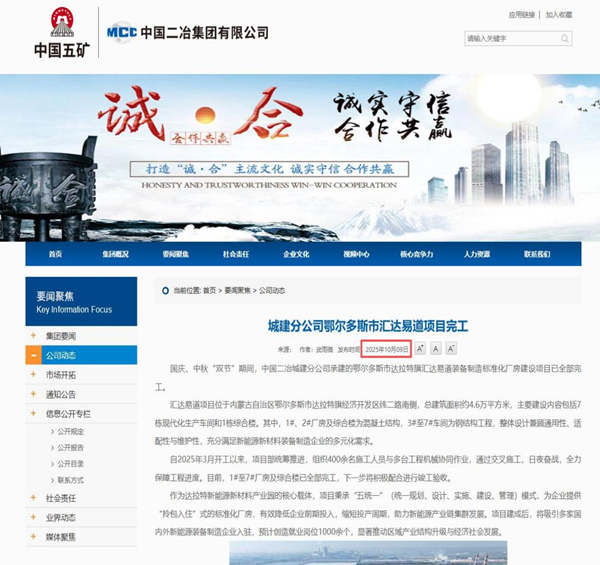Click the 加入收藏 link
Viewport: 600px width, 565px height.
coord(558,15)
